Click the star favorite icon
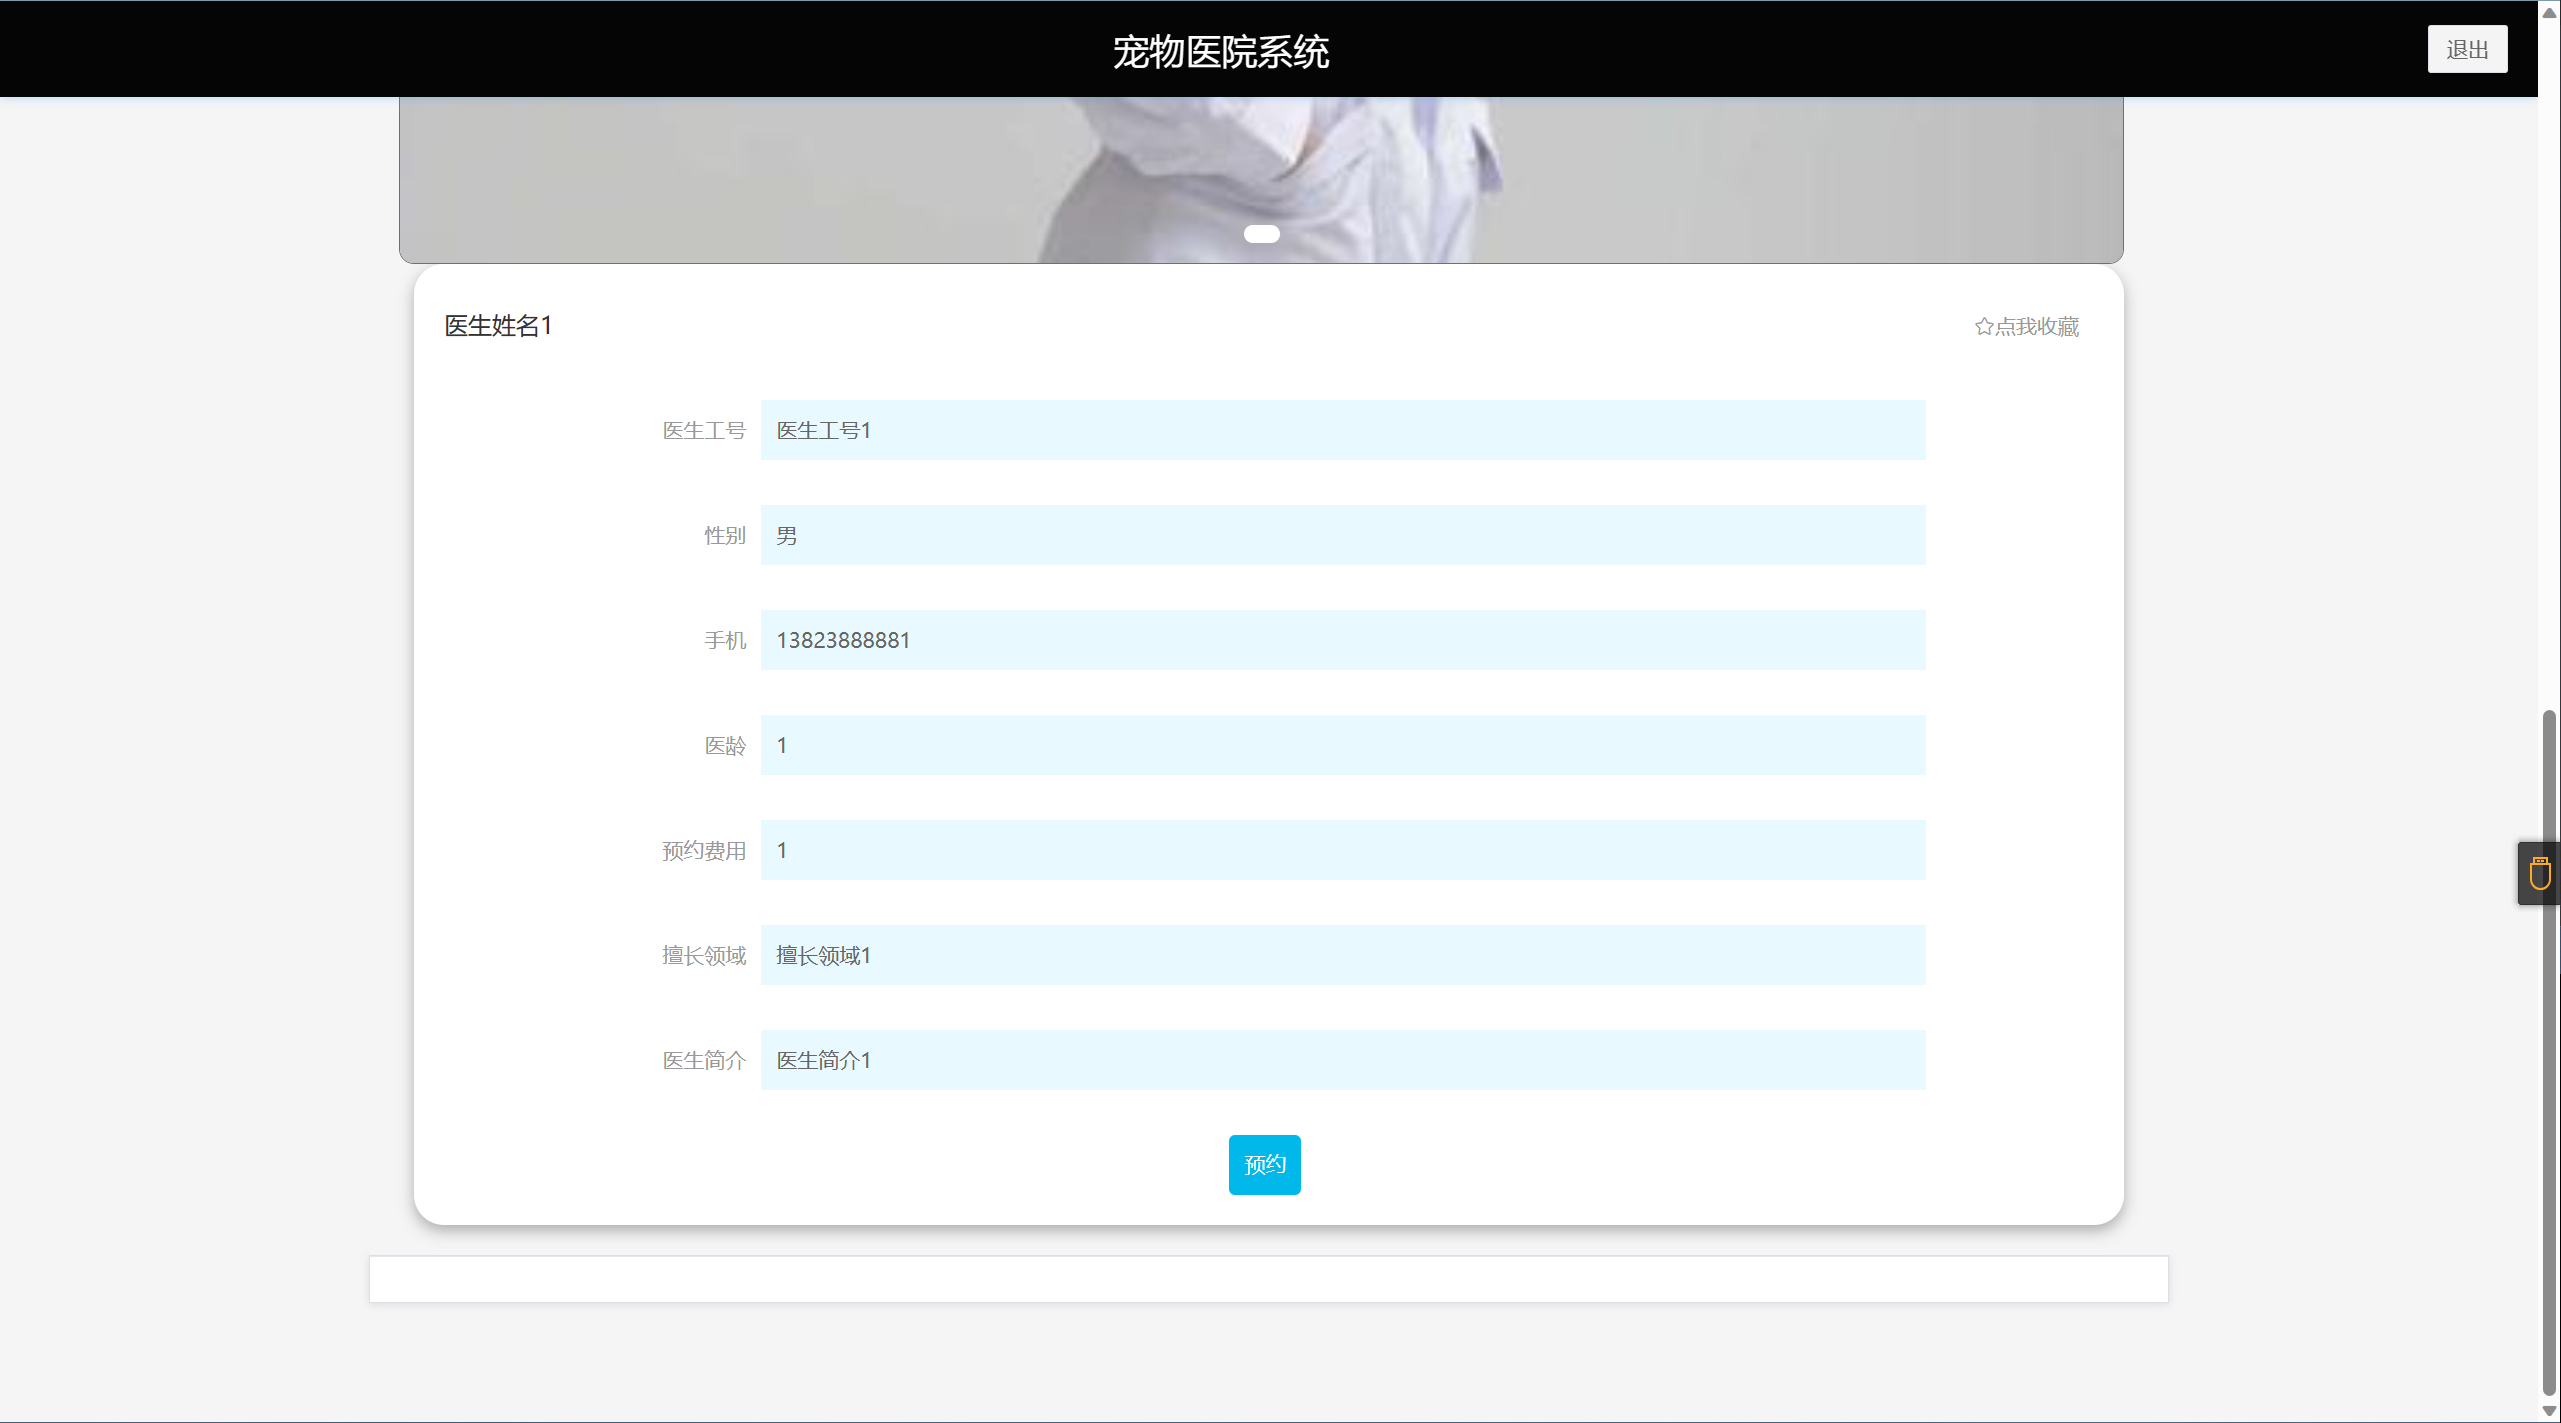The height and width of the screenshot is (1423, 2561). pos(1984,327)
